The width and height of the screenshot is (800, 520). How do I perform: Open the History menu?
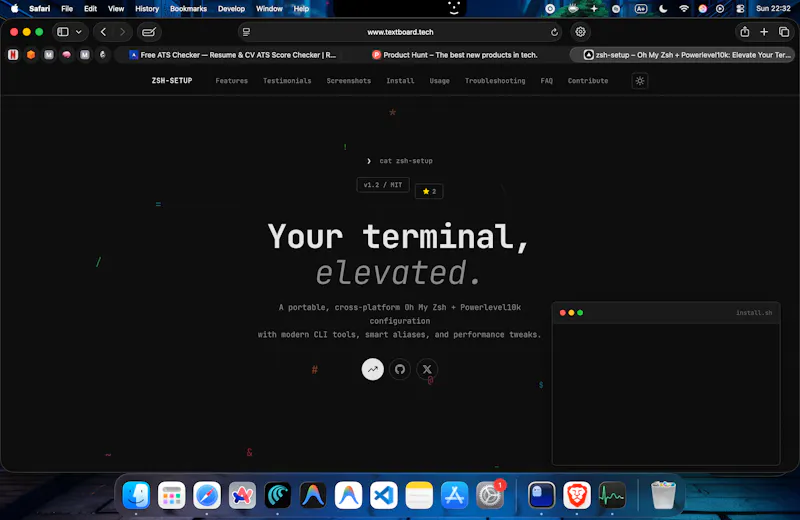147,8
